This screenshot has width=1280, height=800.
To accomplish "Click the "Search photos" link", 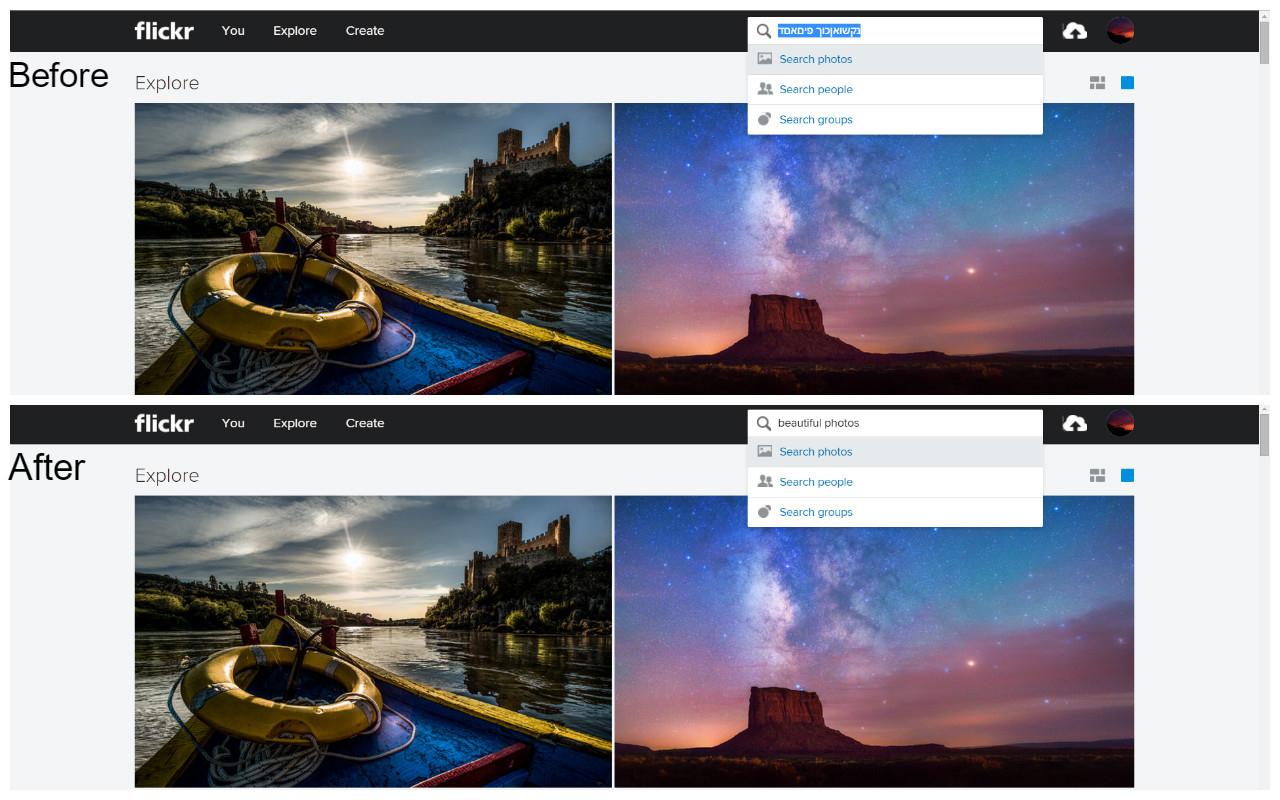I will point(815,58).
